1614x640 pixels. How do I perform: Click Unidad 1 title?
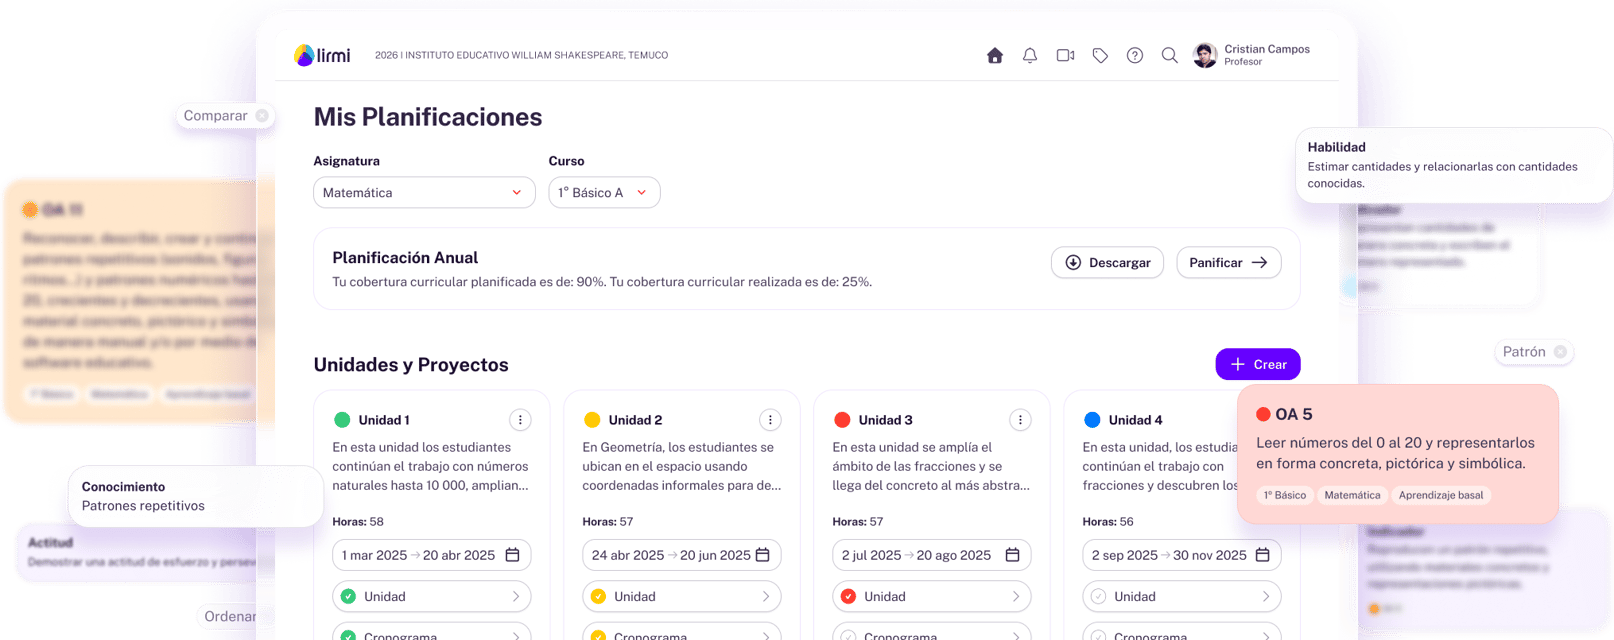click(384, 420)
